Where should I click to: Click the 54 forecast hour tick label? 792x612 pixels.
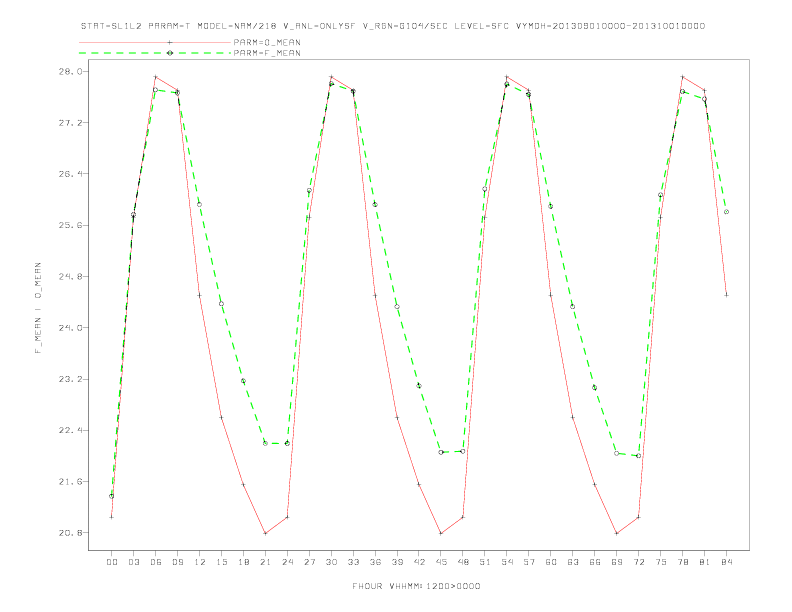coord(507,562)
